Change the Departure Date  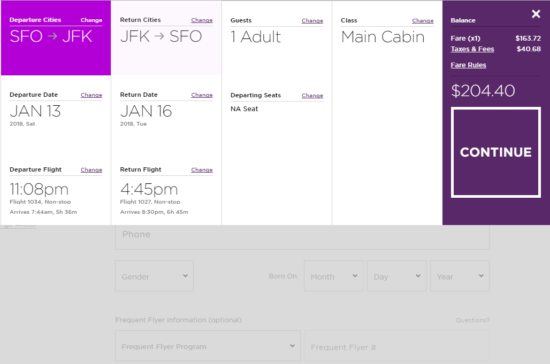(x=91, y=95)
